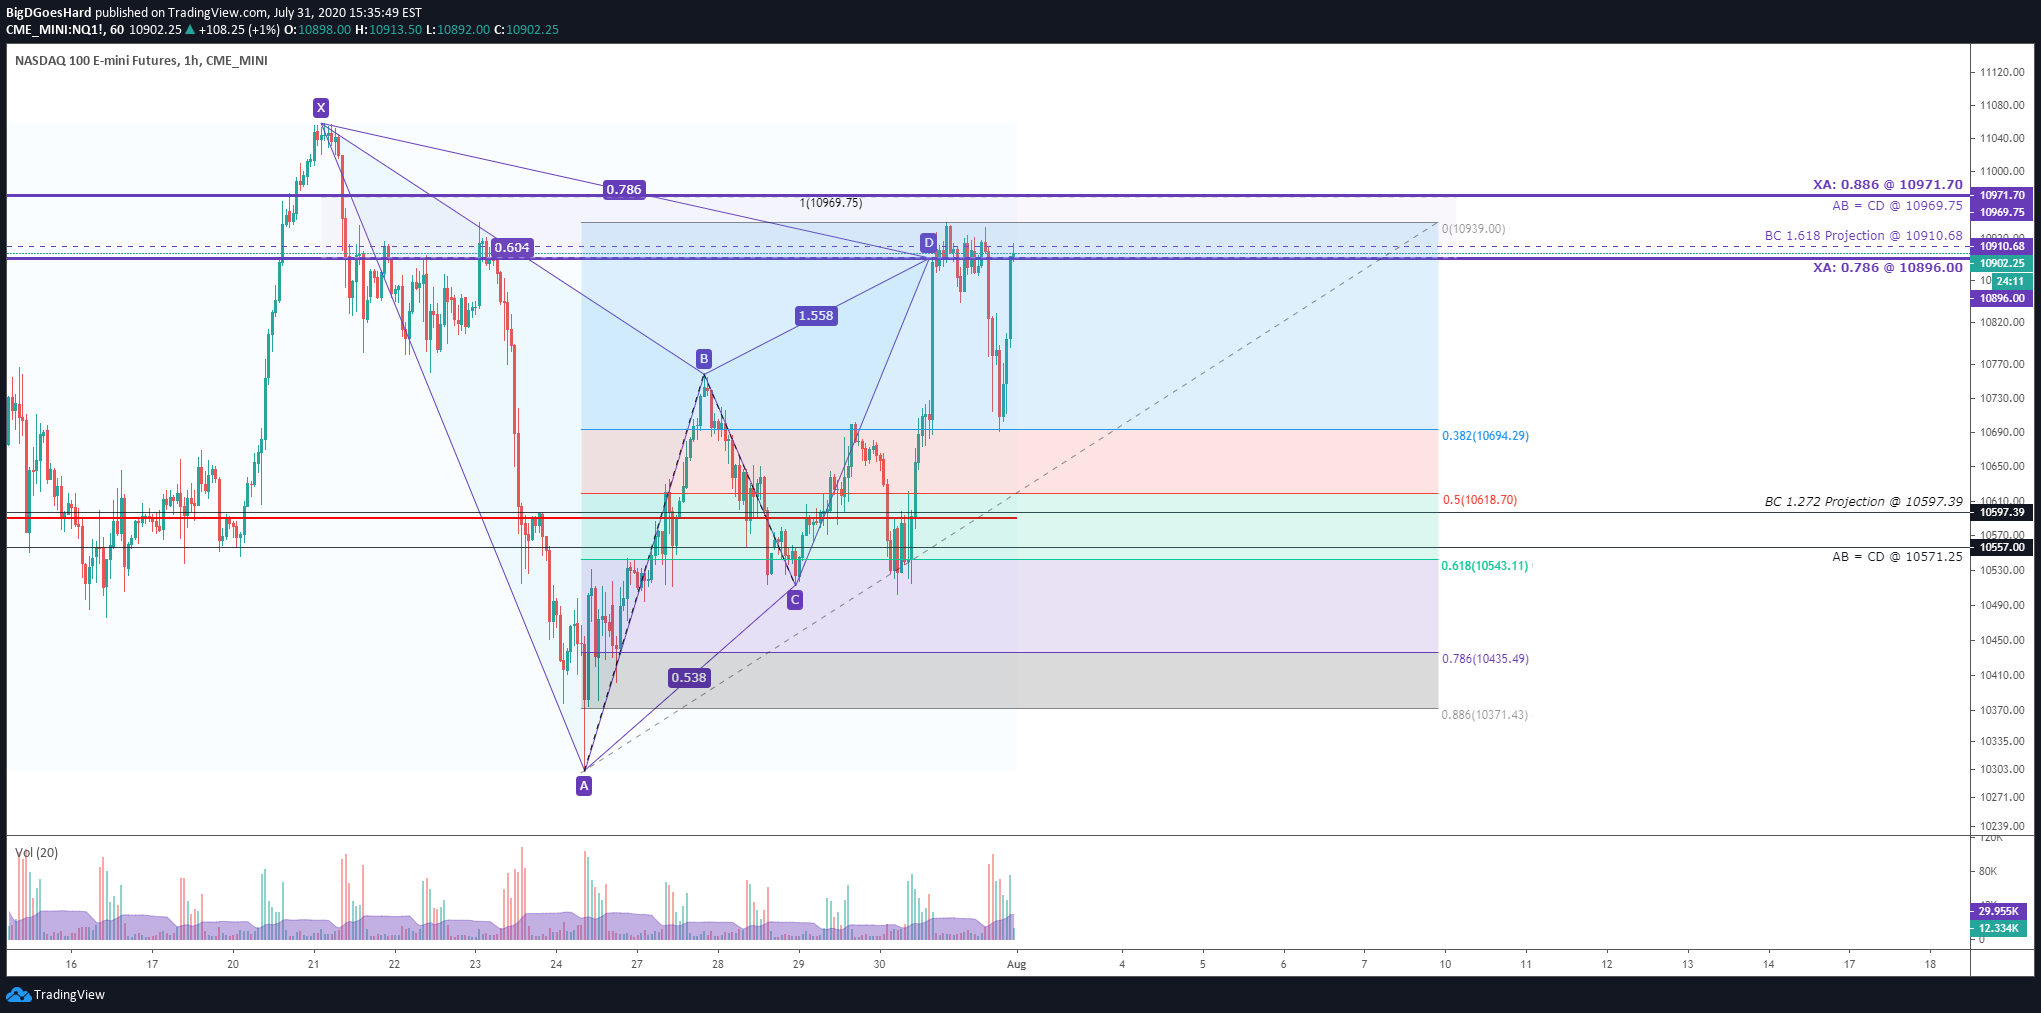Click the green up-arrow price change indicator
Image resolution: width=2041 pixels, height=1013 pixels.
[x=190, y=29]
